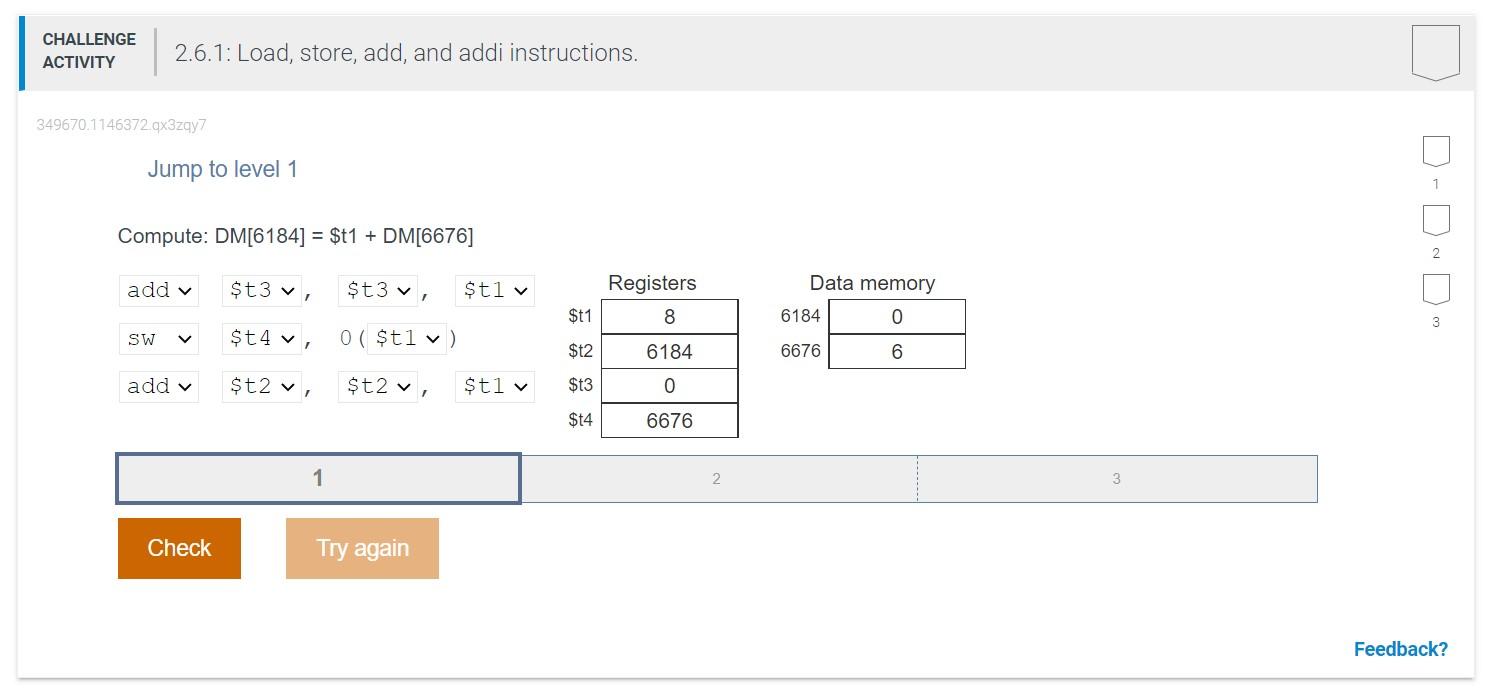The image size is (1486, 693).
Task: Click the Registers table heading
Action: click(x=652, y=283)
